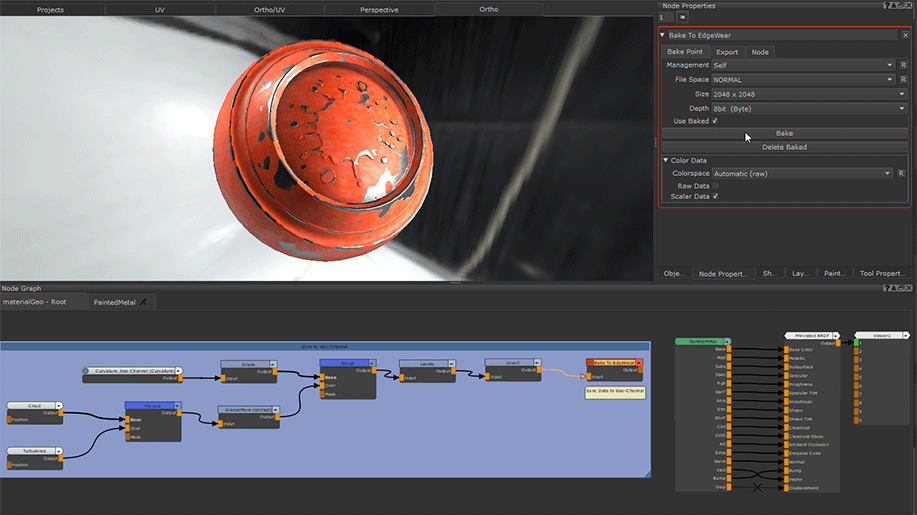The width and height of the screenshot is (917, 515).
Task: Open the Perspective view tab
Action: point(379,10)
